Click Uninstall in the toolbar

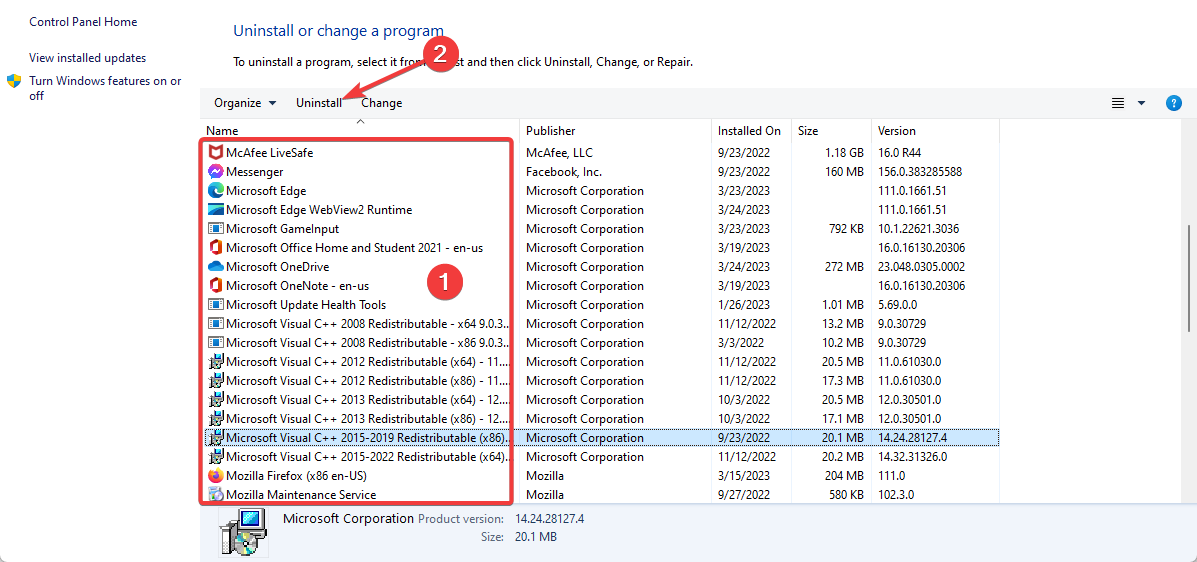point(319,103)
